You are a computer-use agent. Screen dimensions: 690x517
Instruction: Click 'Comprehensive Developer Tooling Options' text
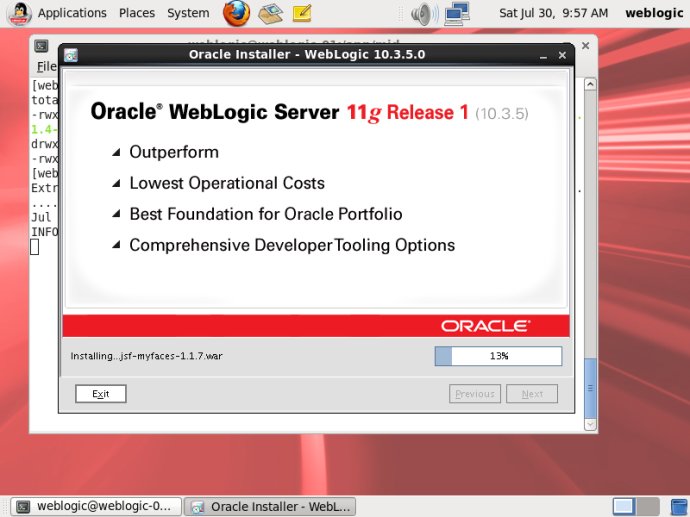coord(292,246)
